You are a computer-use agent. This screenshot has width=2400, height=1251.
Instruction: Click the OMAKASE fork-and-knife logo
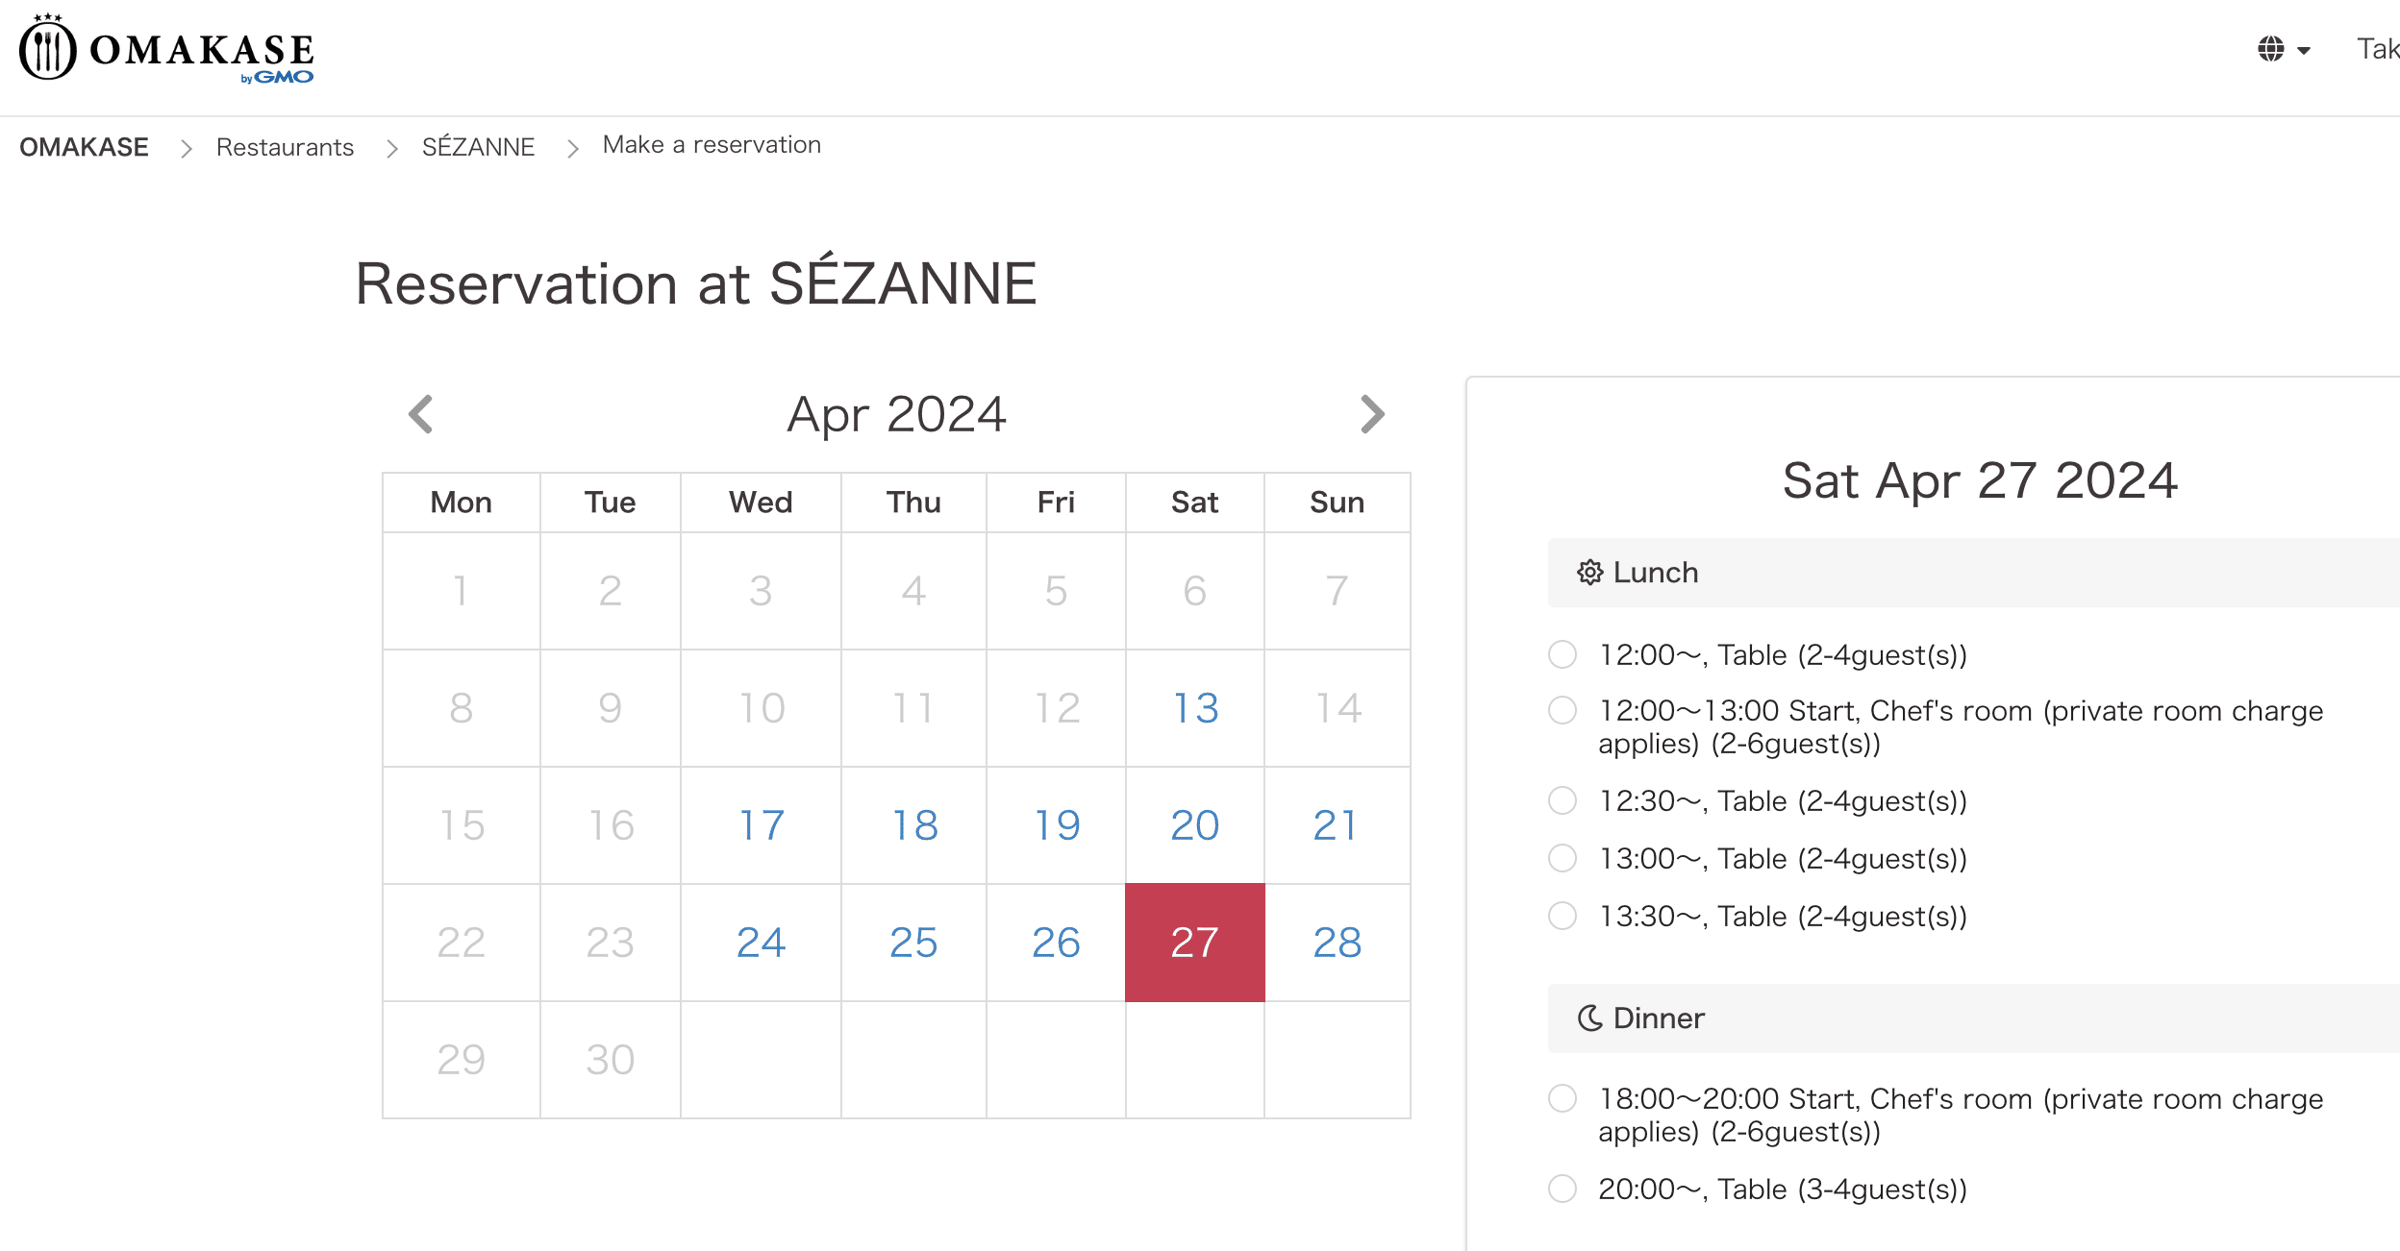click(47, 48)
